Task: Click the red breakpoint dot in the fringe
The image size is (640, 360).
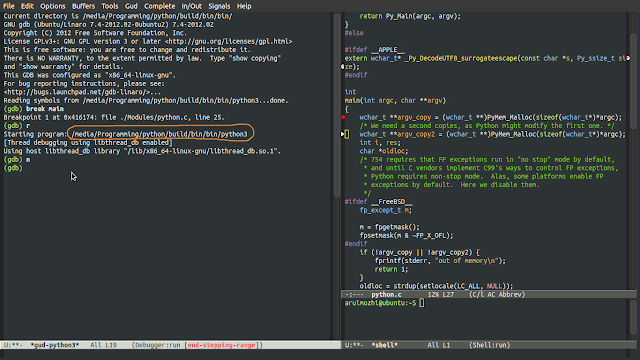Action: point(343,118)
